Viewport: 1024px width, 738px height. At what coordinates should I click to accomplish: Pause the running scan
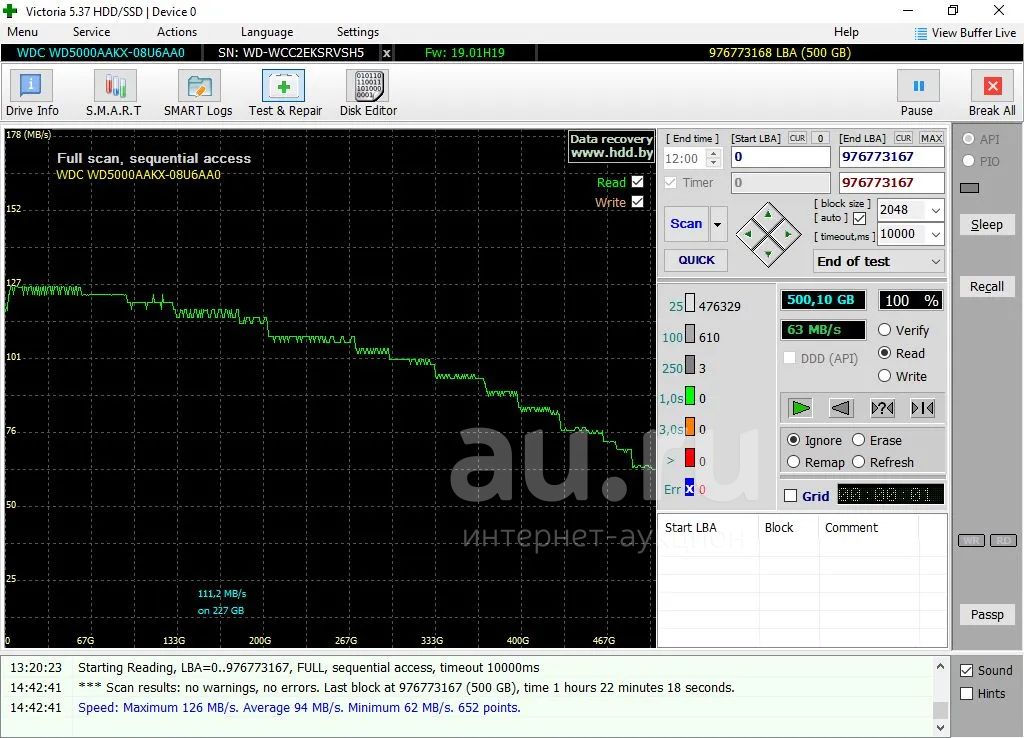917,93
